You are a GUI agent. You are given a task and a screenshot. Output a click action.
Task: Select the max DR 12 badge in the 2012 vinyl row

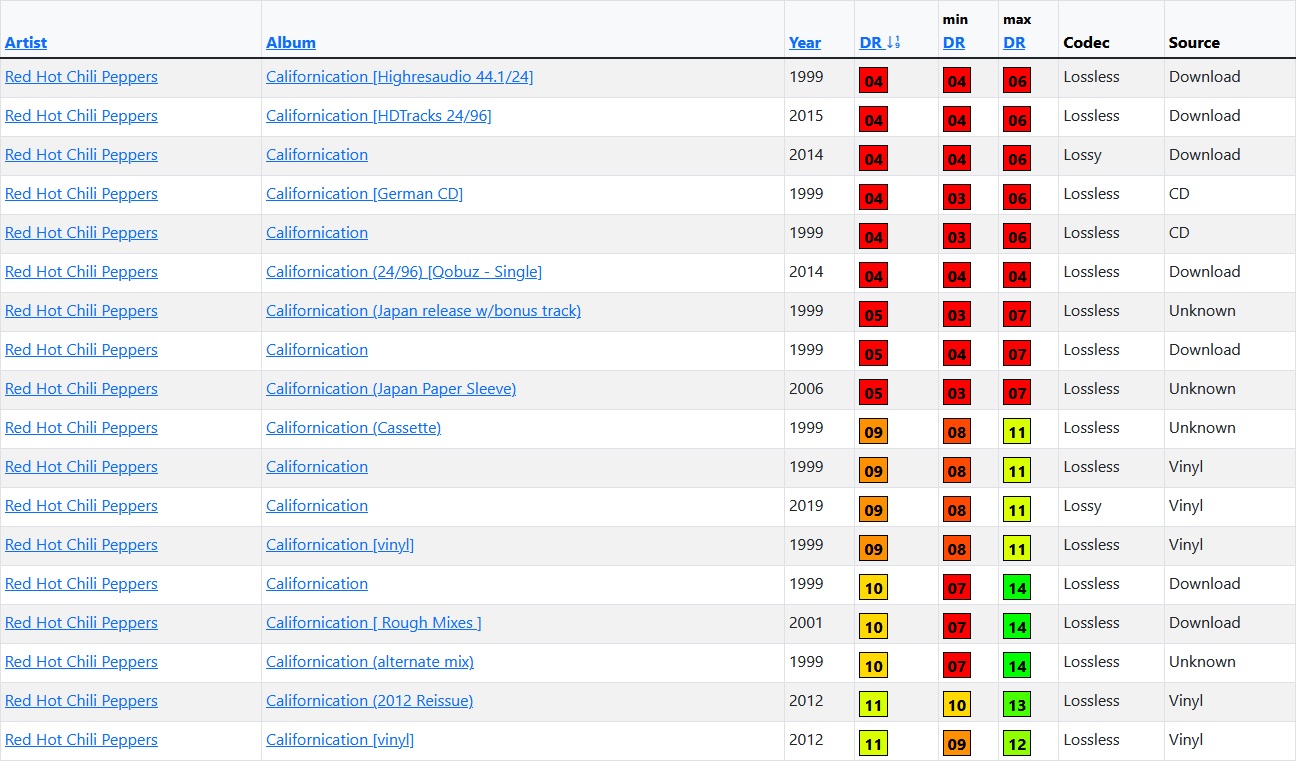point(1017,743)
